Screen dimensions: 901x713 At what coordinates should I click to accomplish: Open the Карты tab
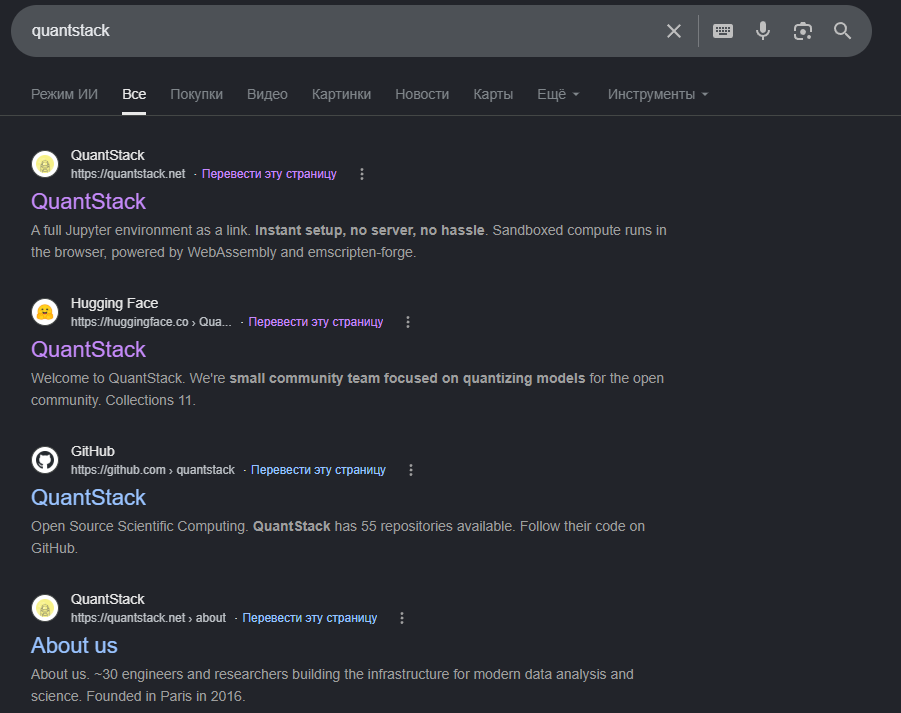click(x=493, y=94)
